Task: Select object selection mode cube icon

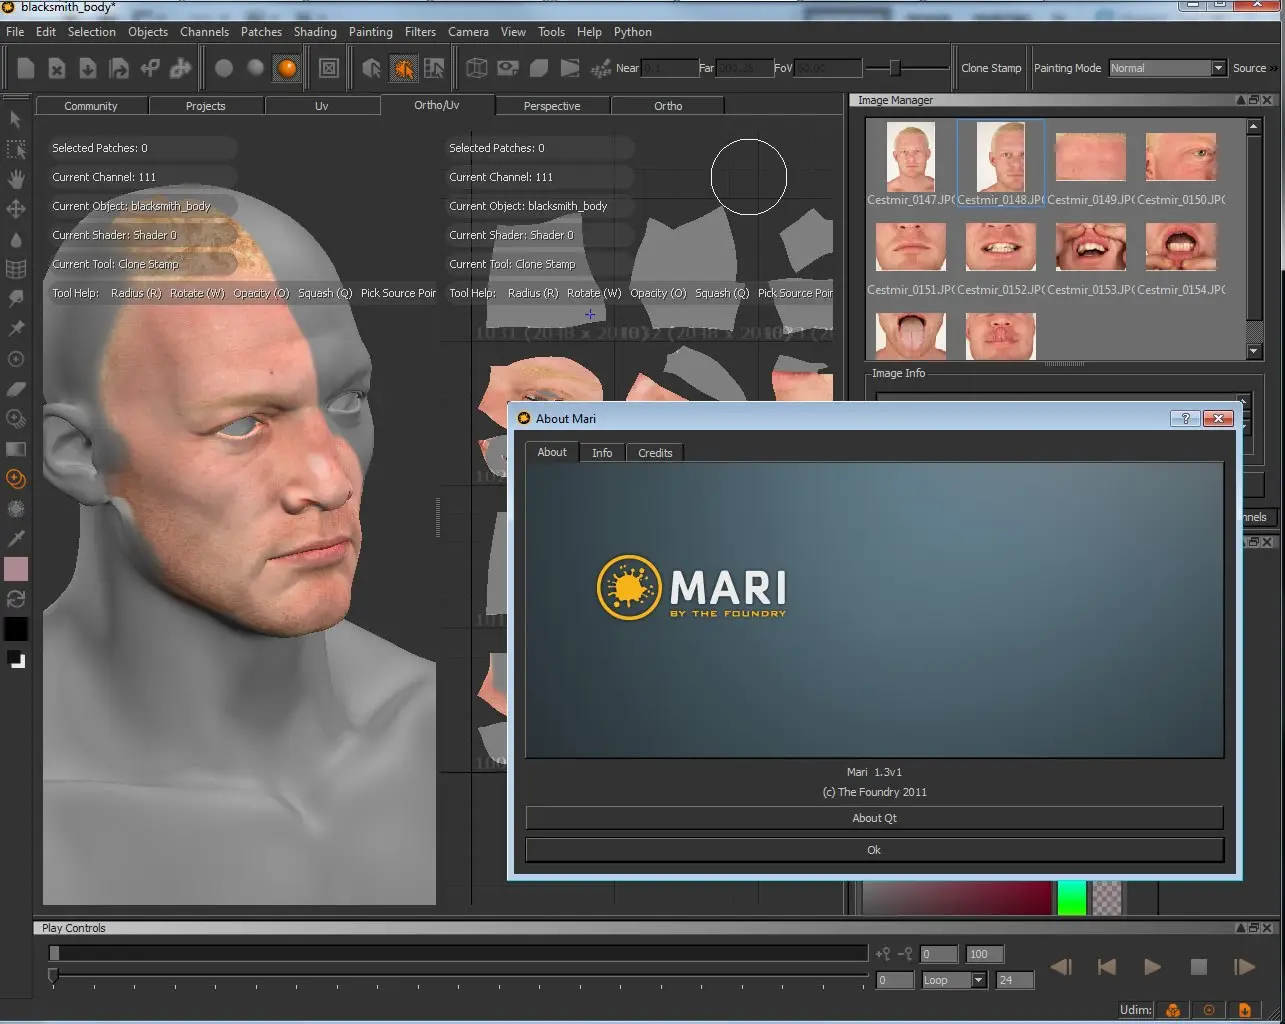Action: pos(372,68)
